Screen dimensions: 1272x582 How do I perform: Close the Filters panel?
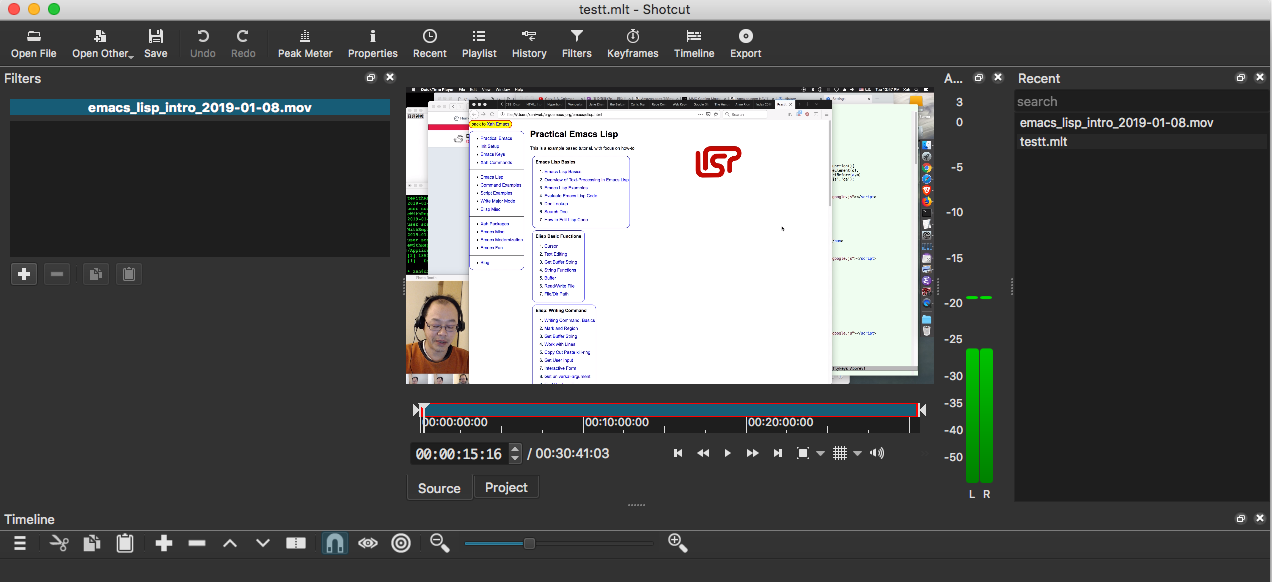pyautogui.click(x=390, y=78)
